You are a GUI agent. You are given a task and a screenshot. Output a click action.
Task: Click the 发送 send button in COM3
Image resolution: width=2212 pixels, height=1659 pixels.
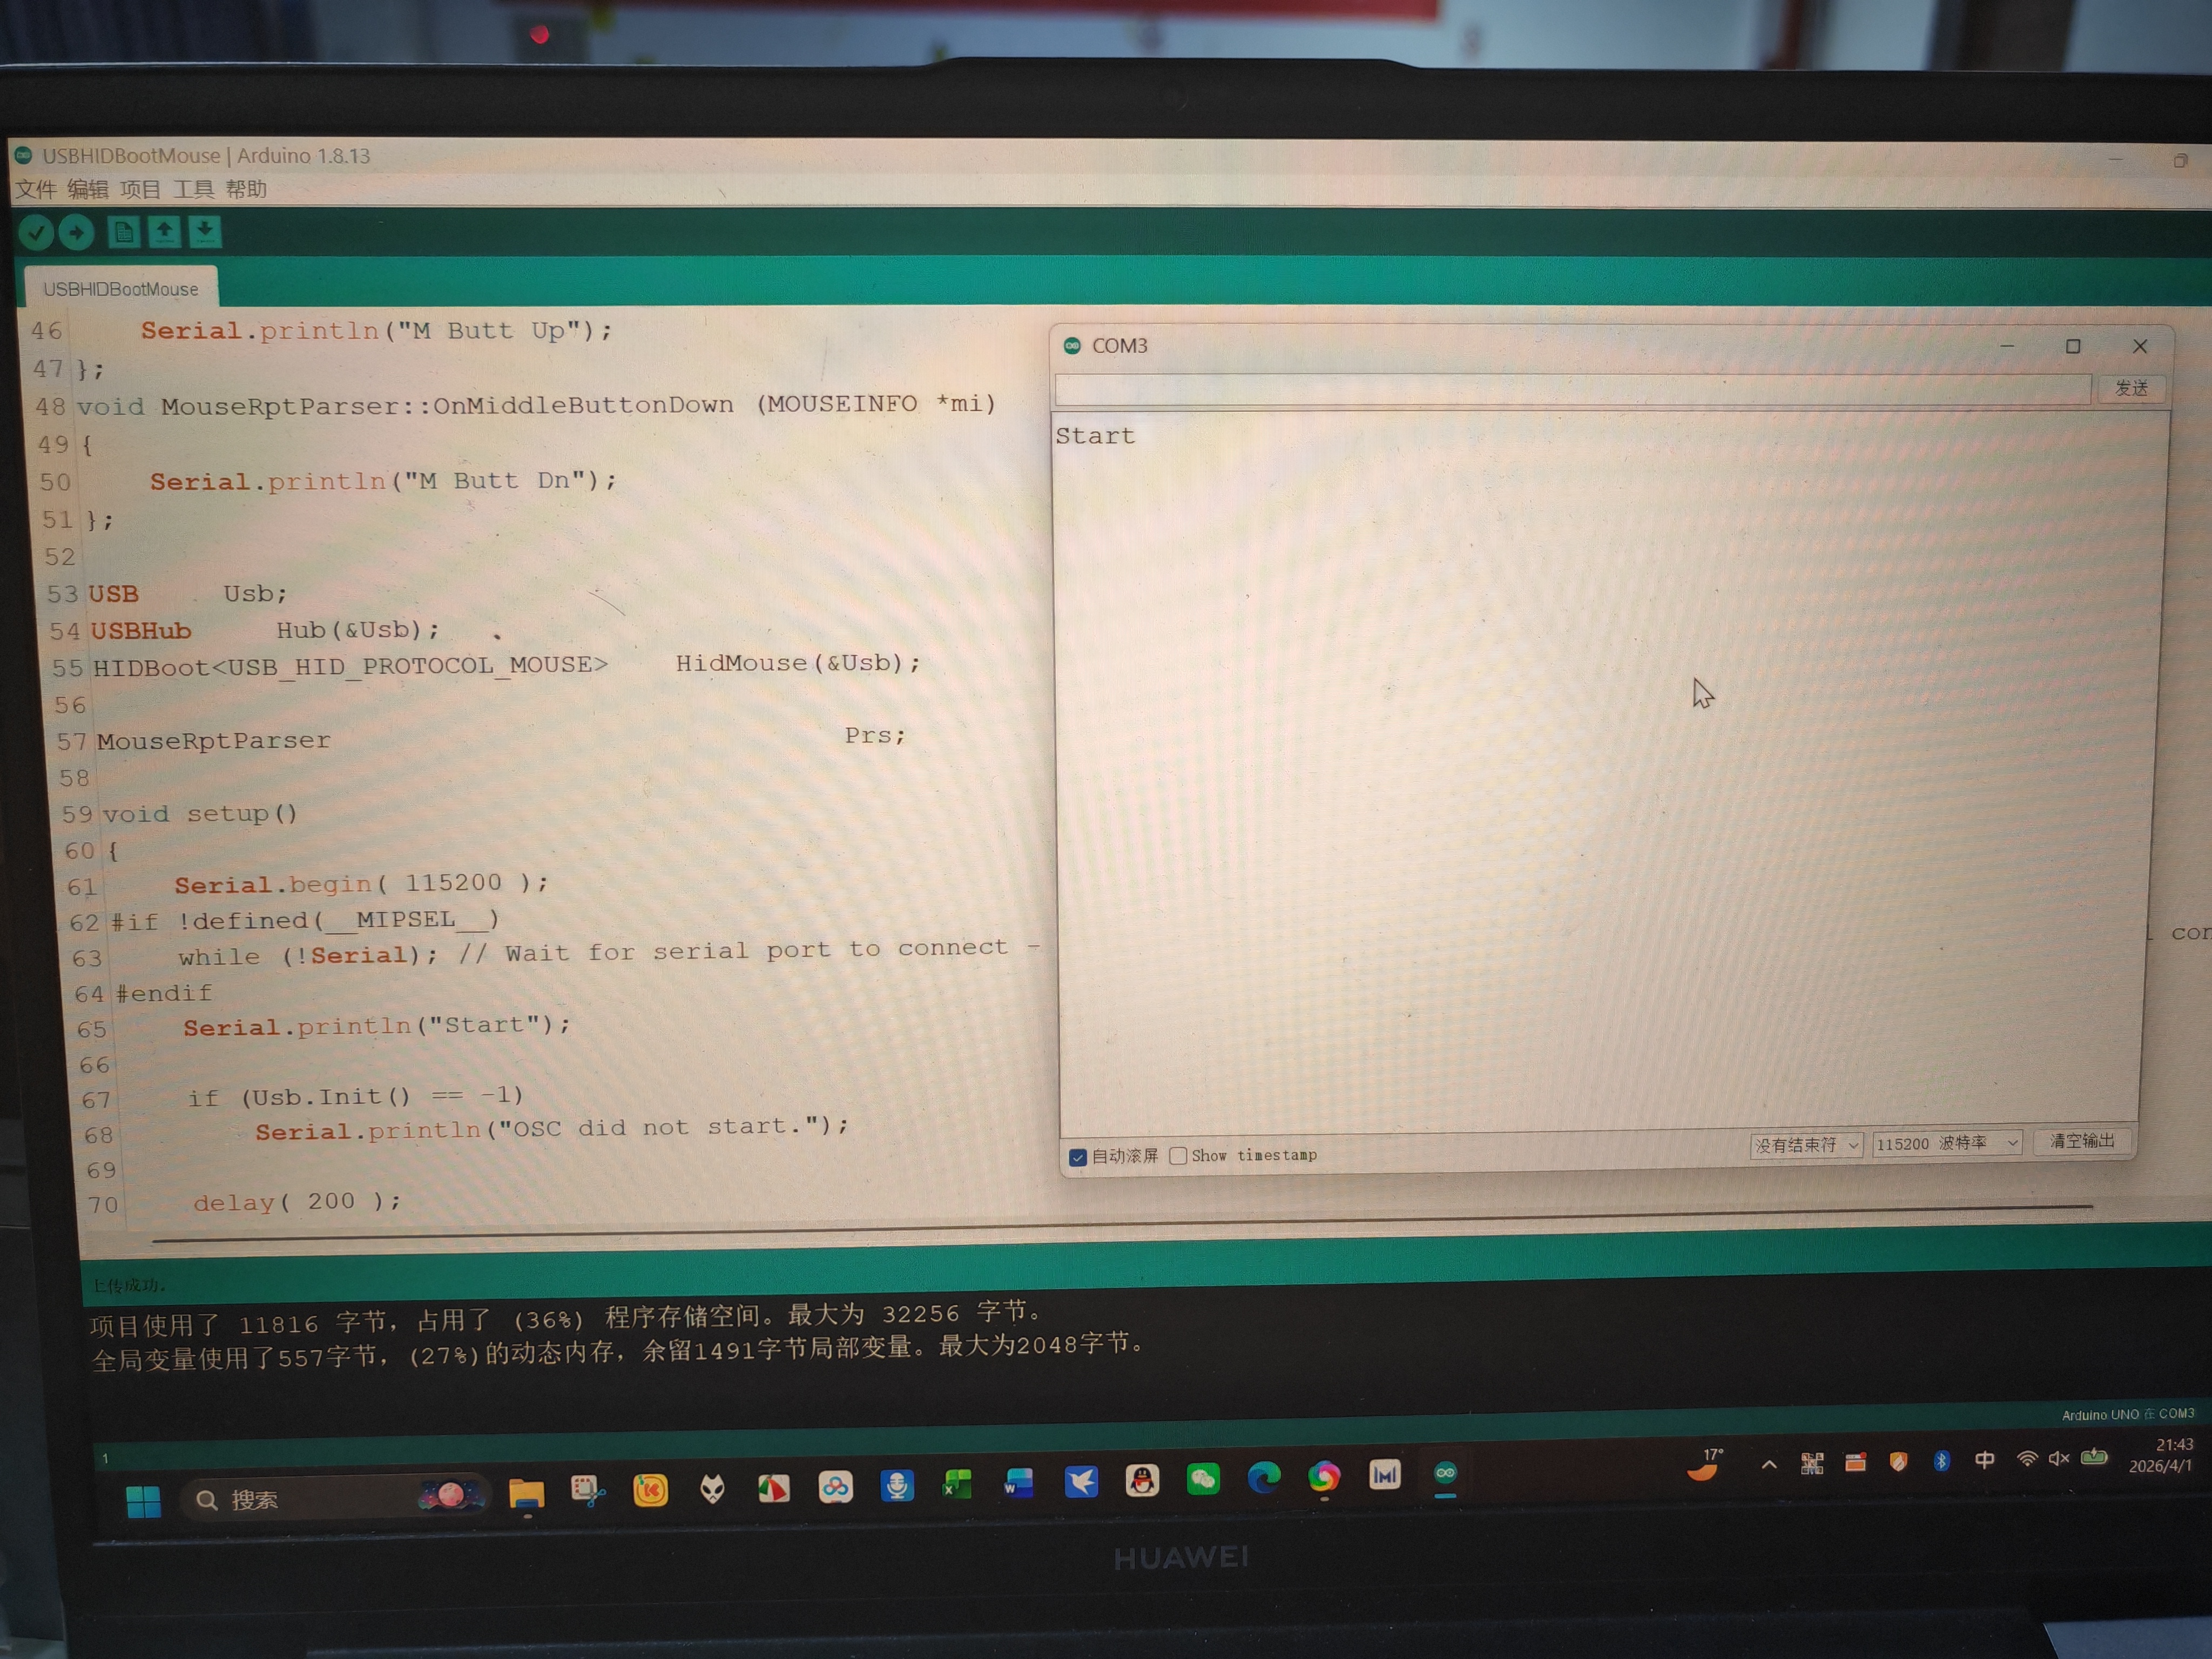coord(2131,388)
